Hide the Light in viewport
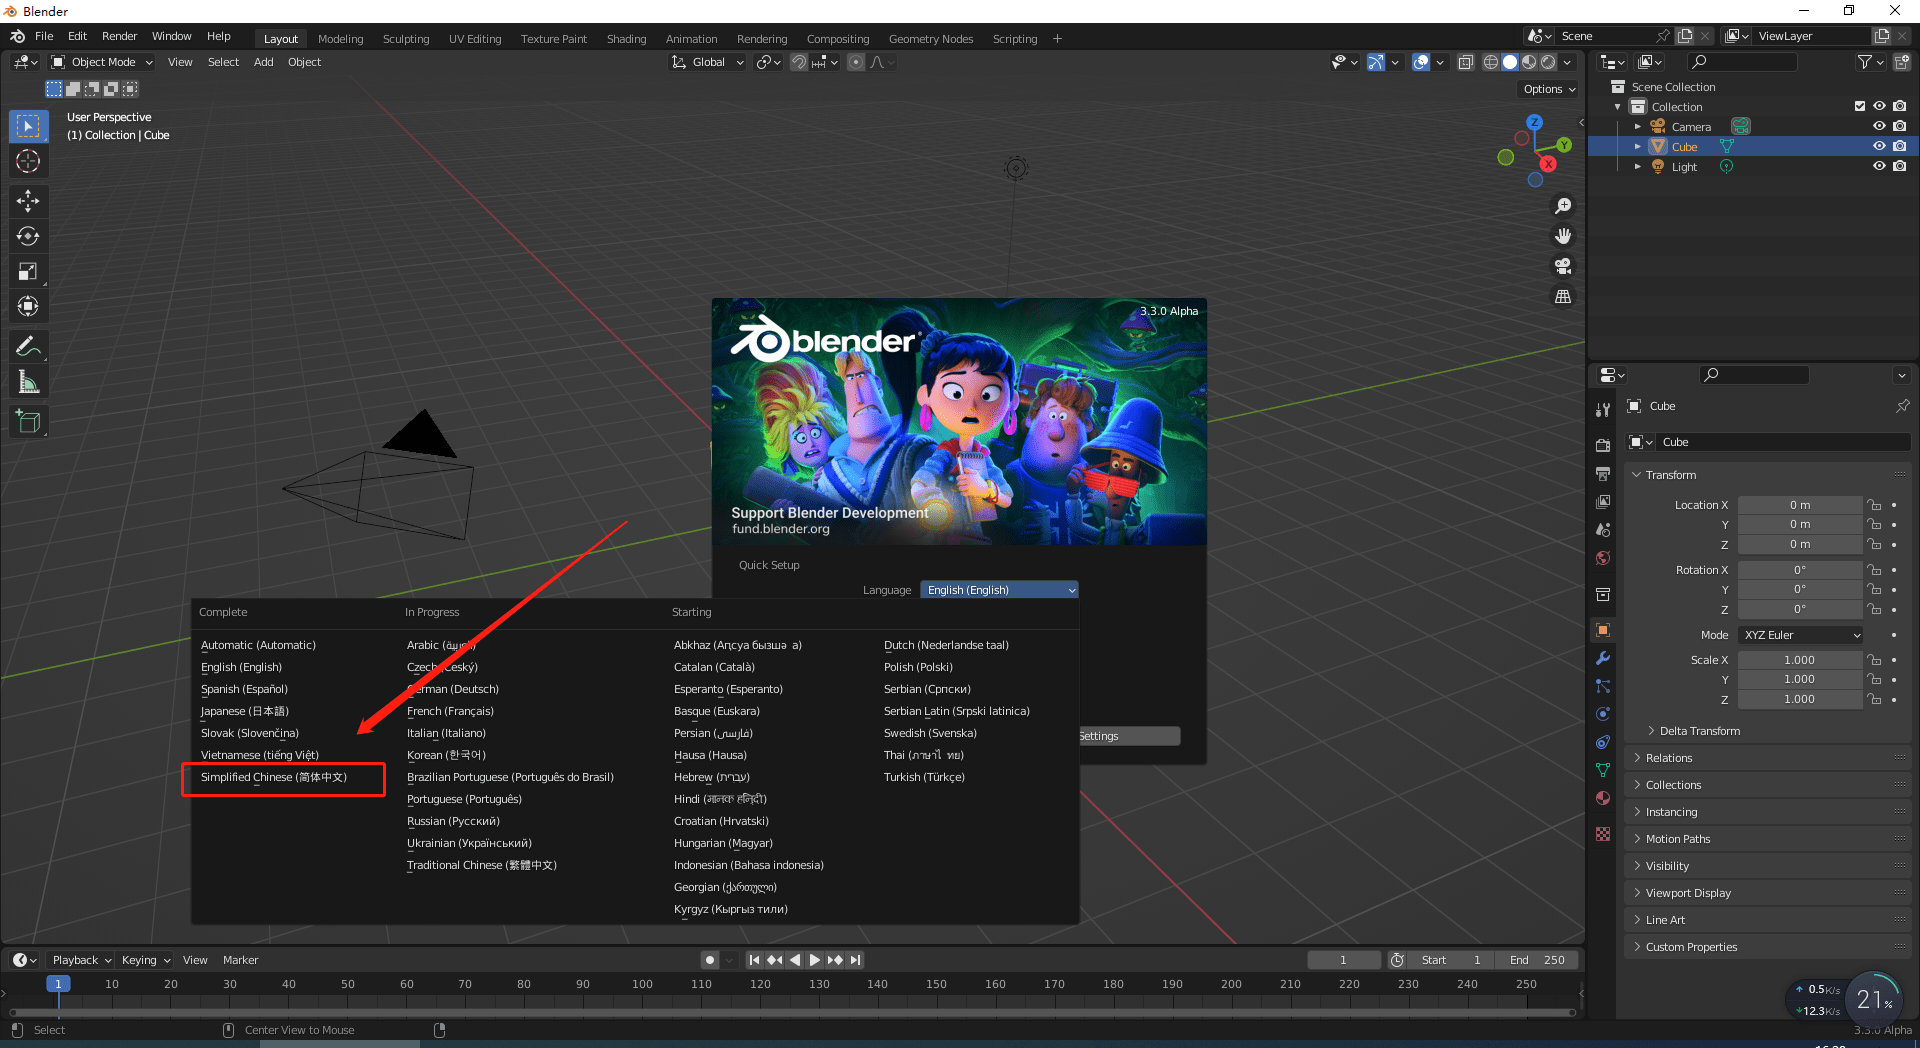1920x1048 pixels. [x=1879, y=166]
